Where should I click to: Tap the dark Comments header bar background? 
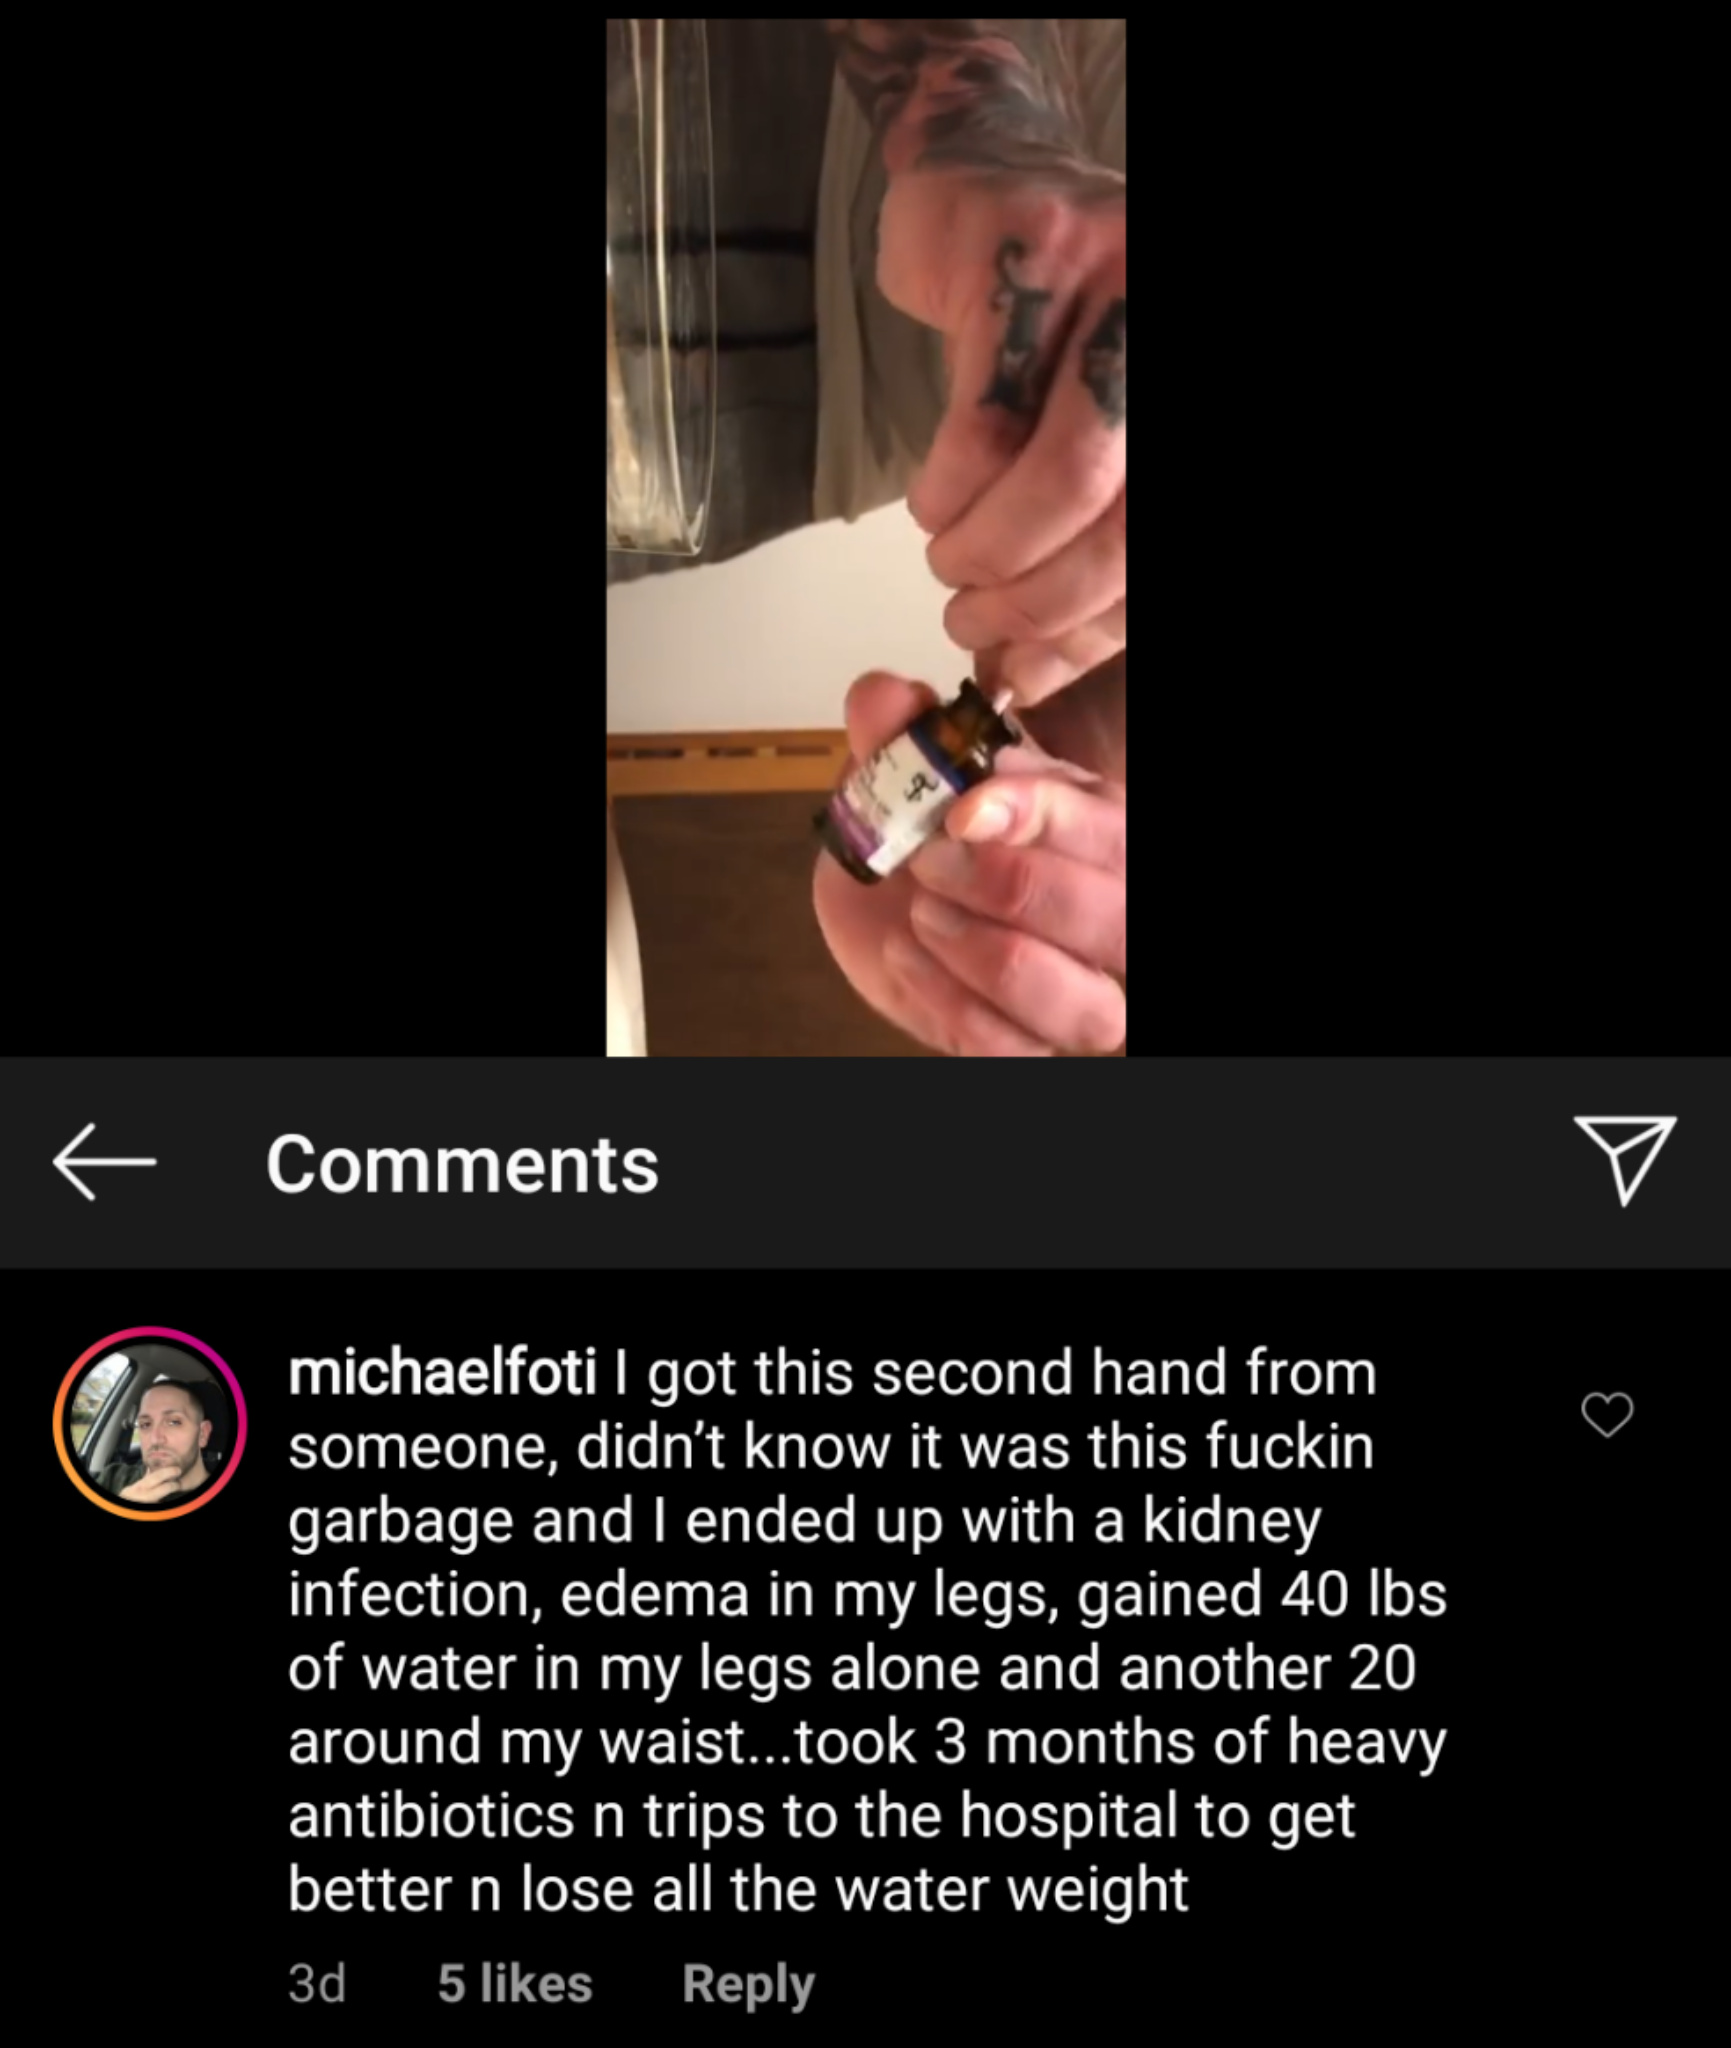click(x=1100, y=1162)
